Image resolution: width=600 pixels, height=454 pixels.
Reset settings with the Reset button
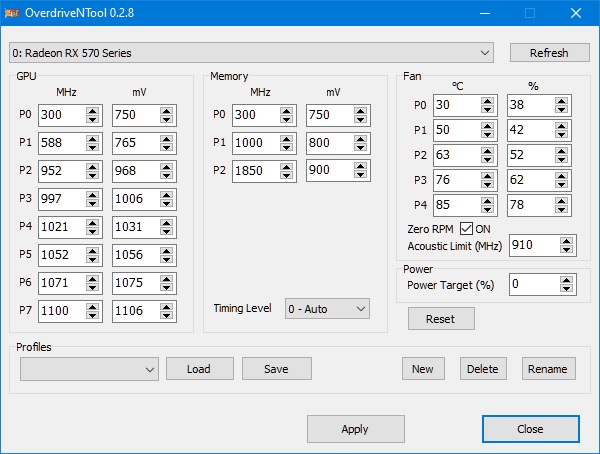click(x=441, y=319)
